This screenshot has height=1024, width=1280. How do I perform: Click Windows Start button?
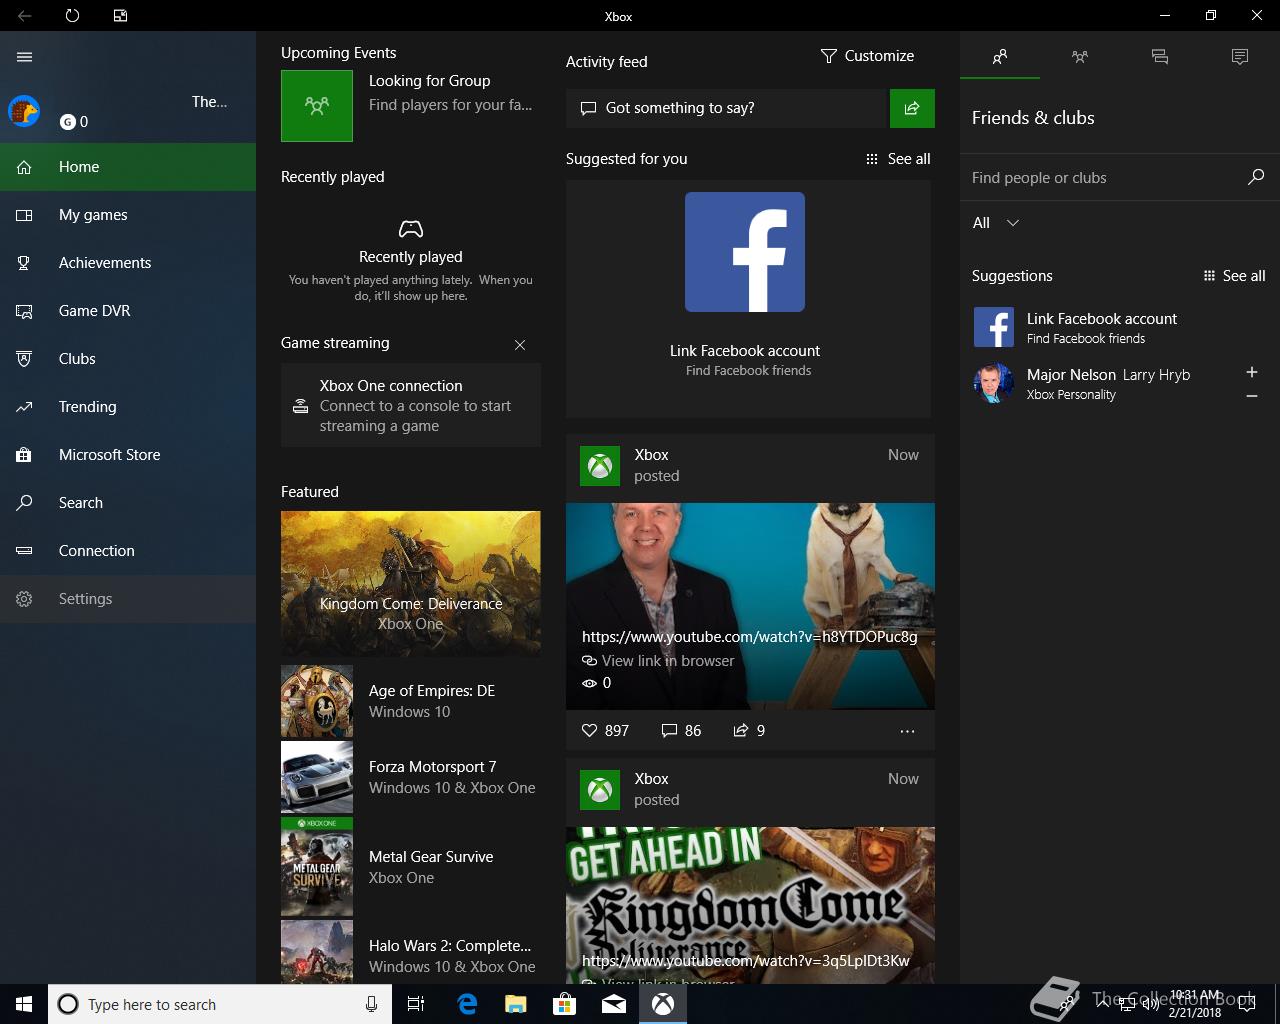(x=24, y=1004)
